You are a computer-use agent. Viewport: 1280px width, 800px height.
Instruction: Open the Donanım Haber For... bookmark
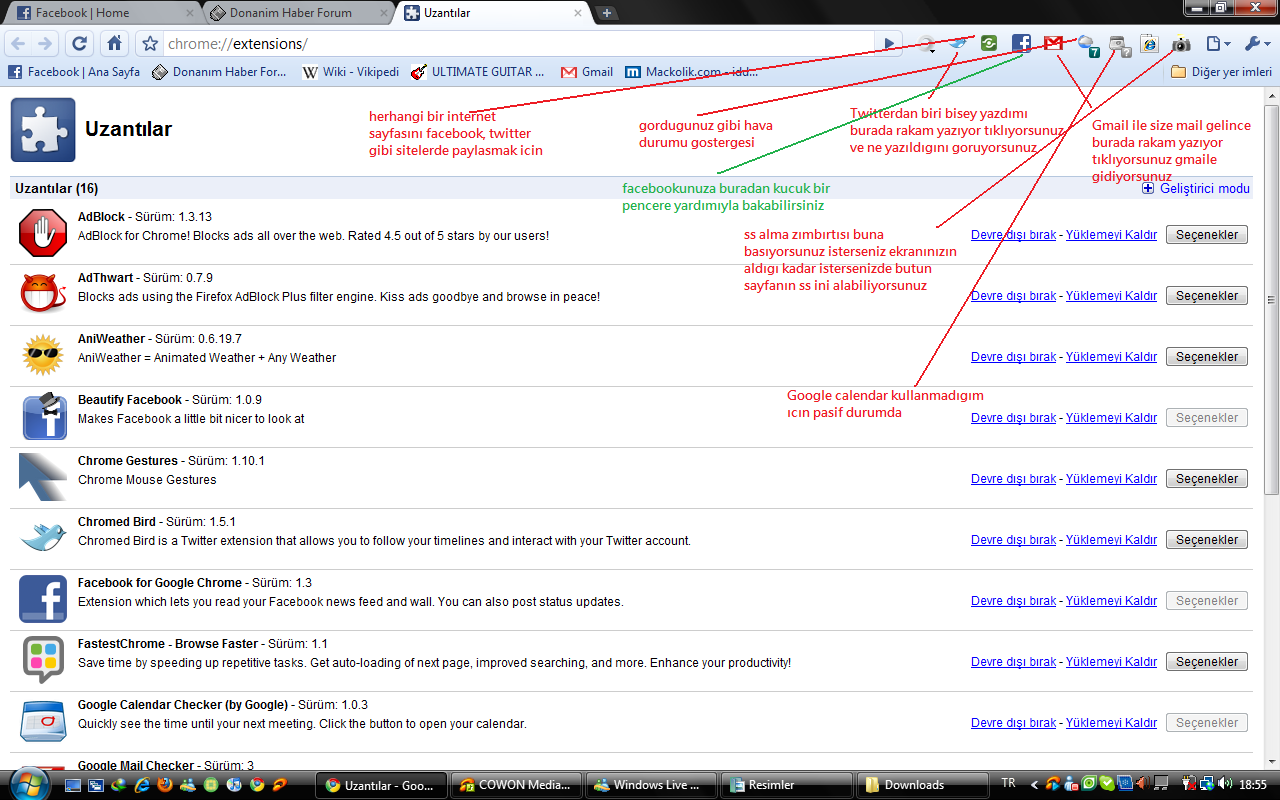(x=219, y=72)
